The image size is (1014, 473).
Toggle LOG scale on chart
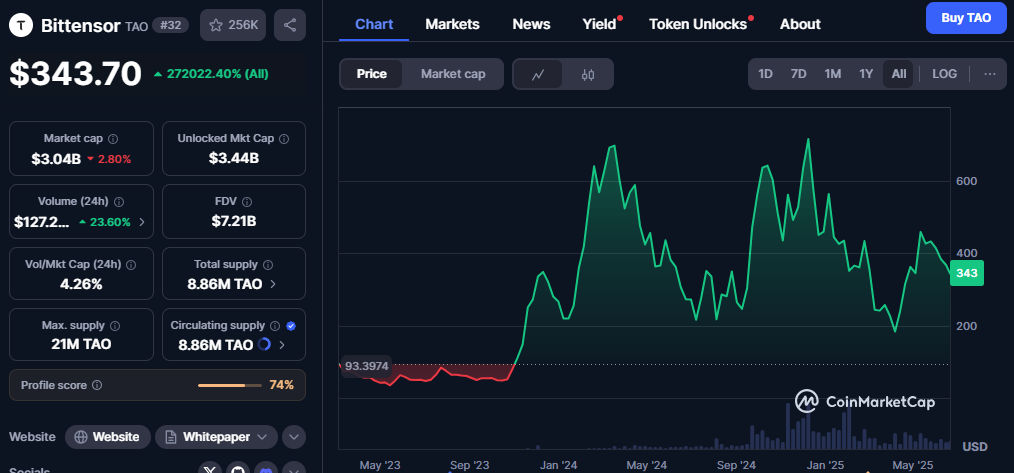pos(944,74)
